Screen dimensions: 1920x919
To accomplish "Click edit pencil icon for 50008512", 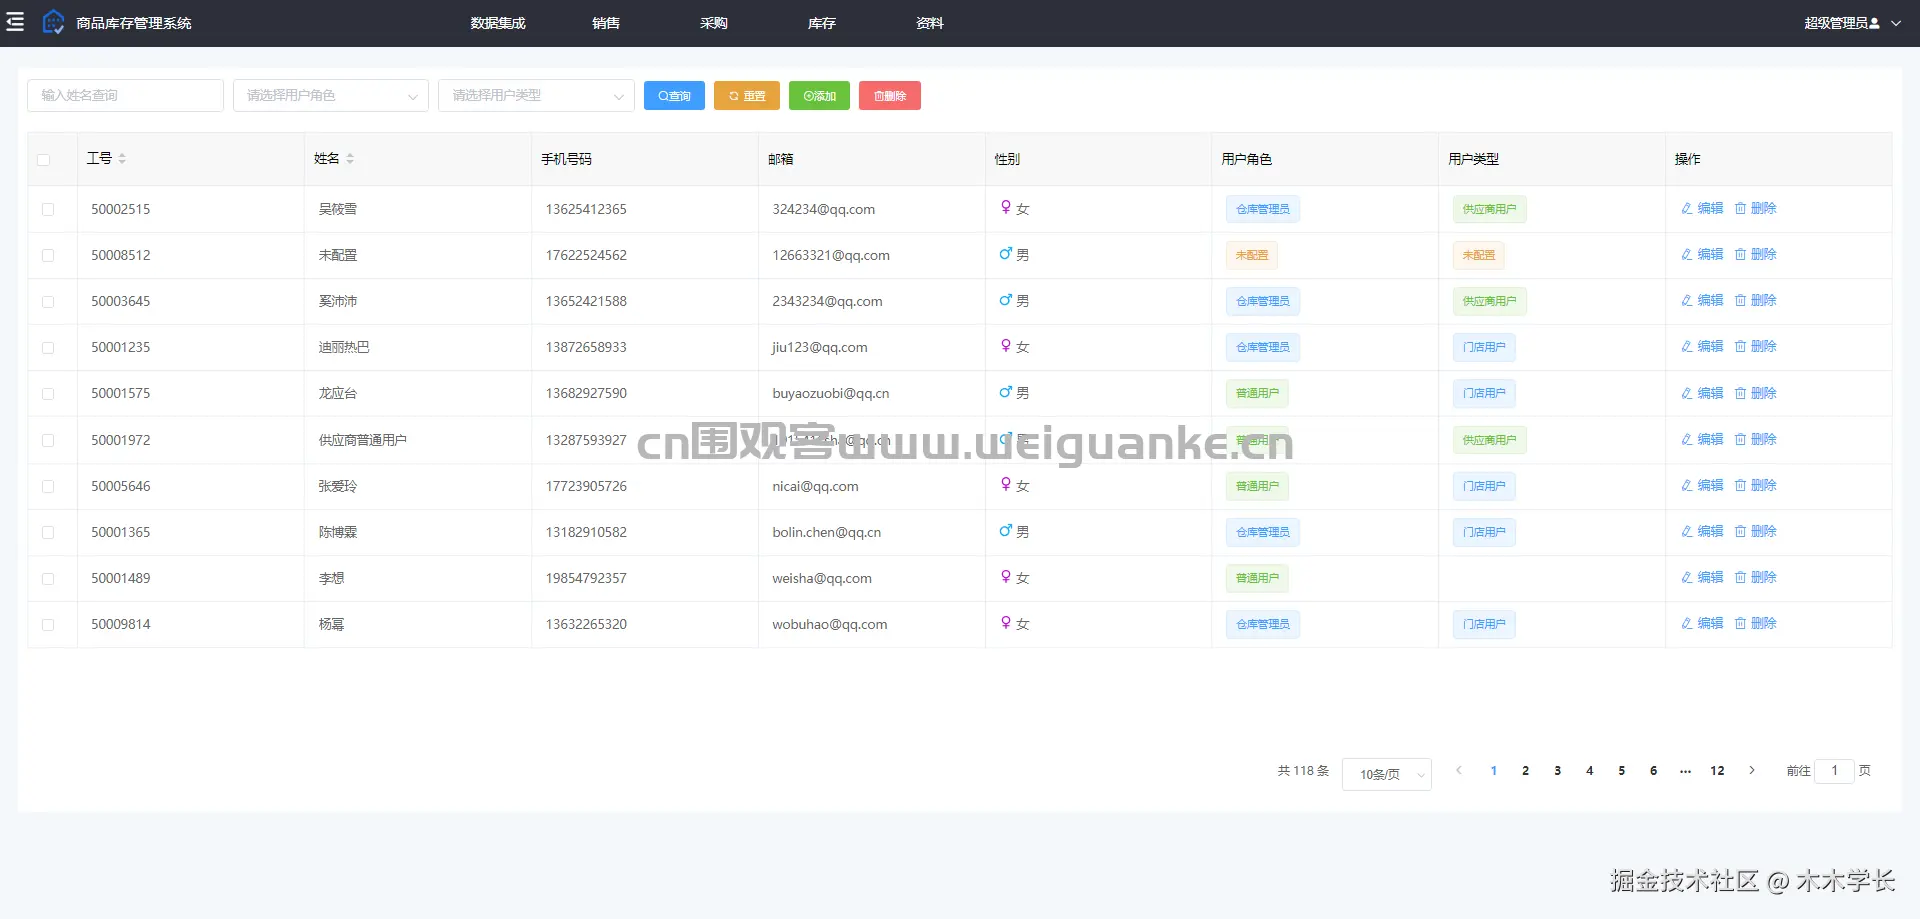I will coord(1687,254).
